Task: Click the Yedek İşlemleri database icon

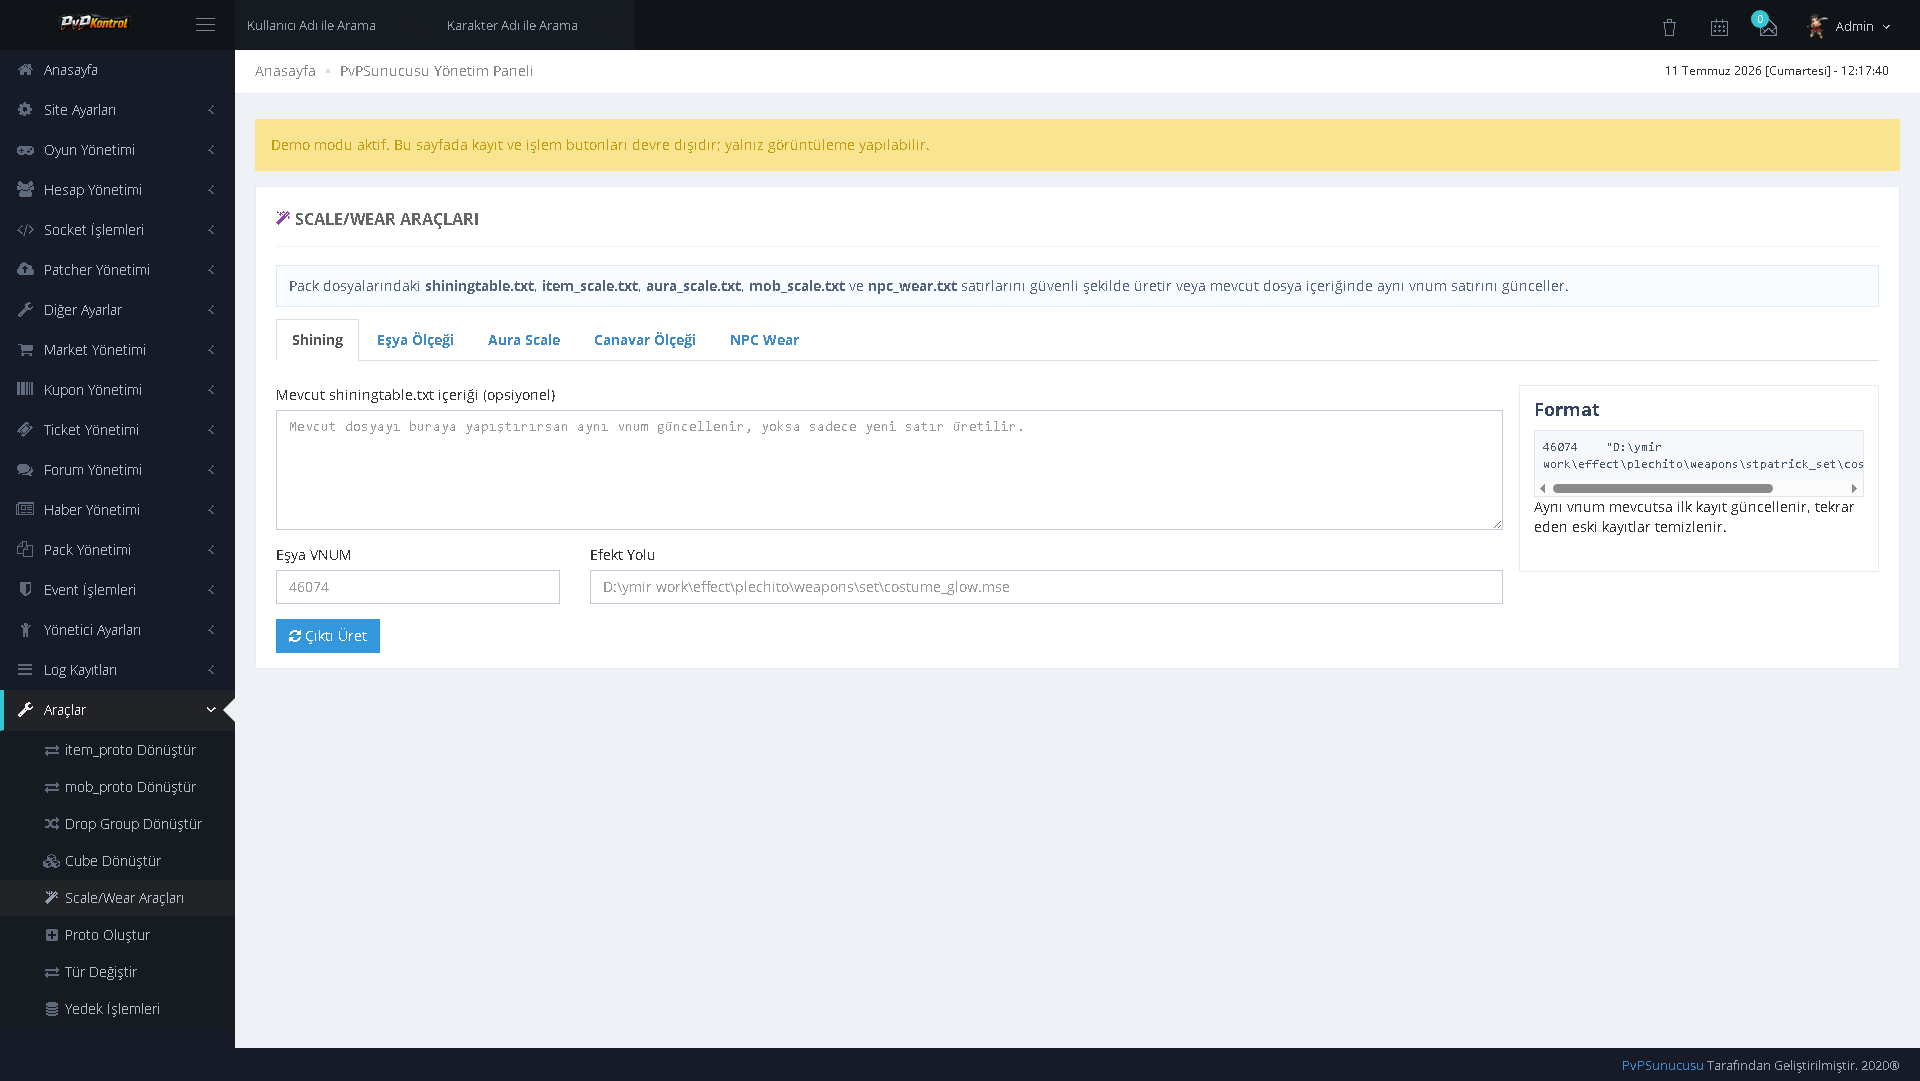Action: (52, 1009)
